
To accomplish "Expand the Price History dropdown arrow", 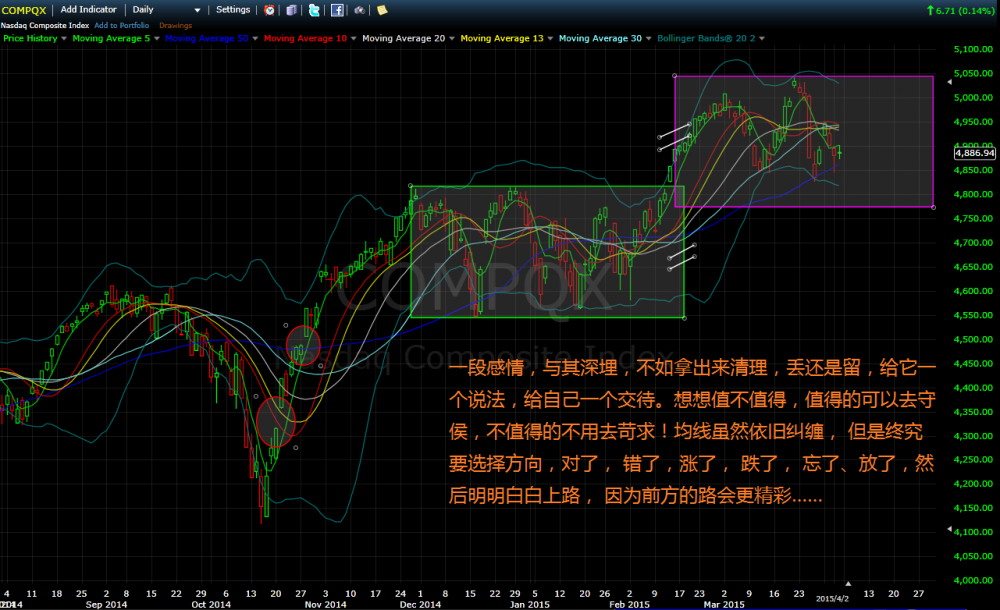I will [x=64, y=39].
